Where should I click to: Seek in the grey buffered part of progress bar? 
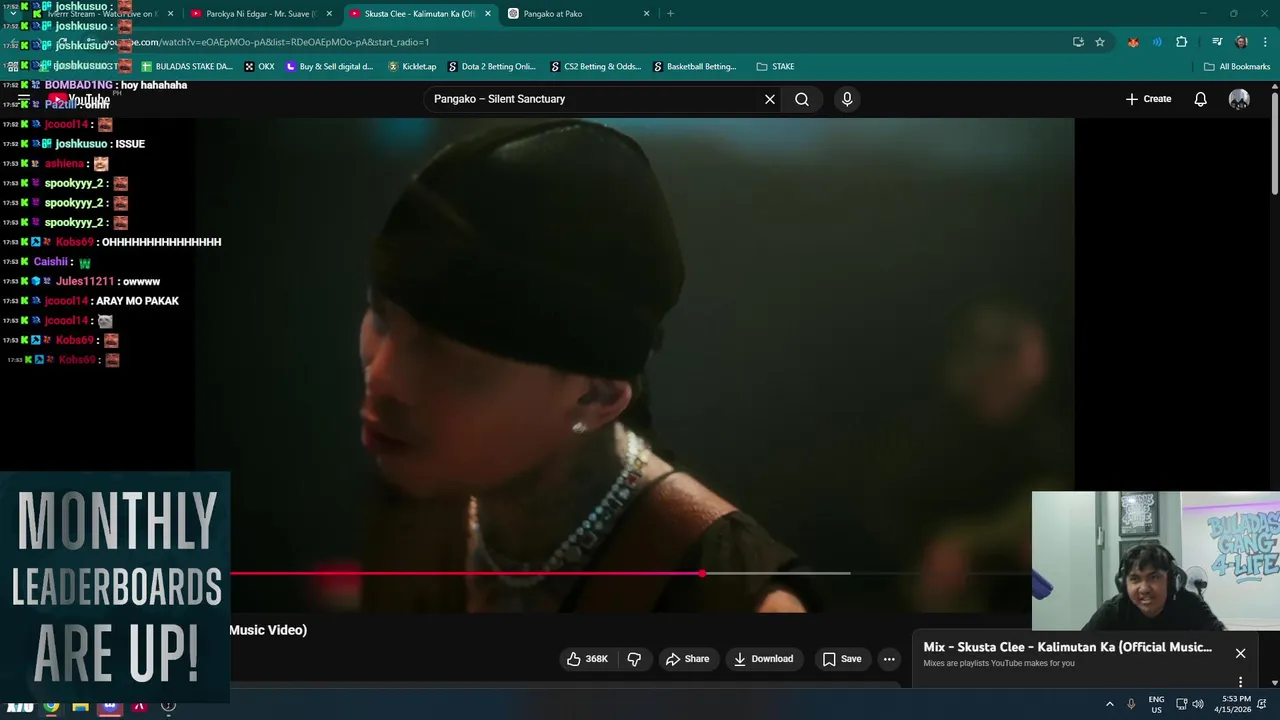[778, 573]
